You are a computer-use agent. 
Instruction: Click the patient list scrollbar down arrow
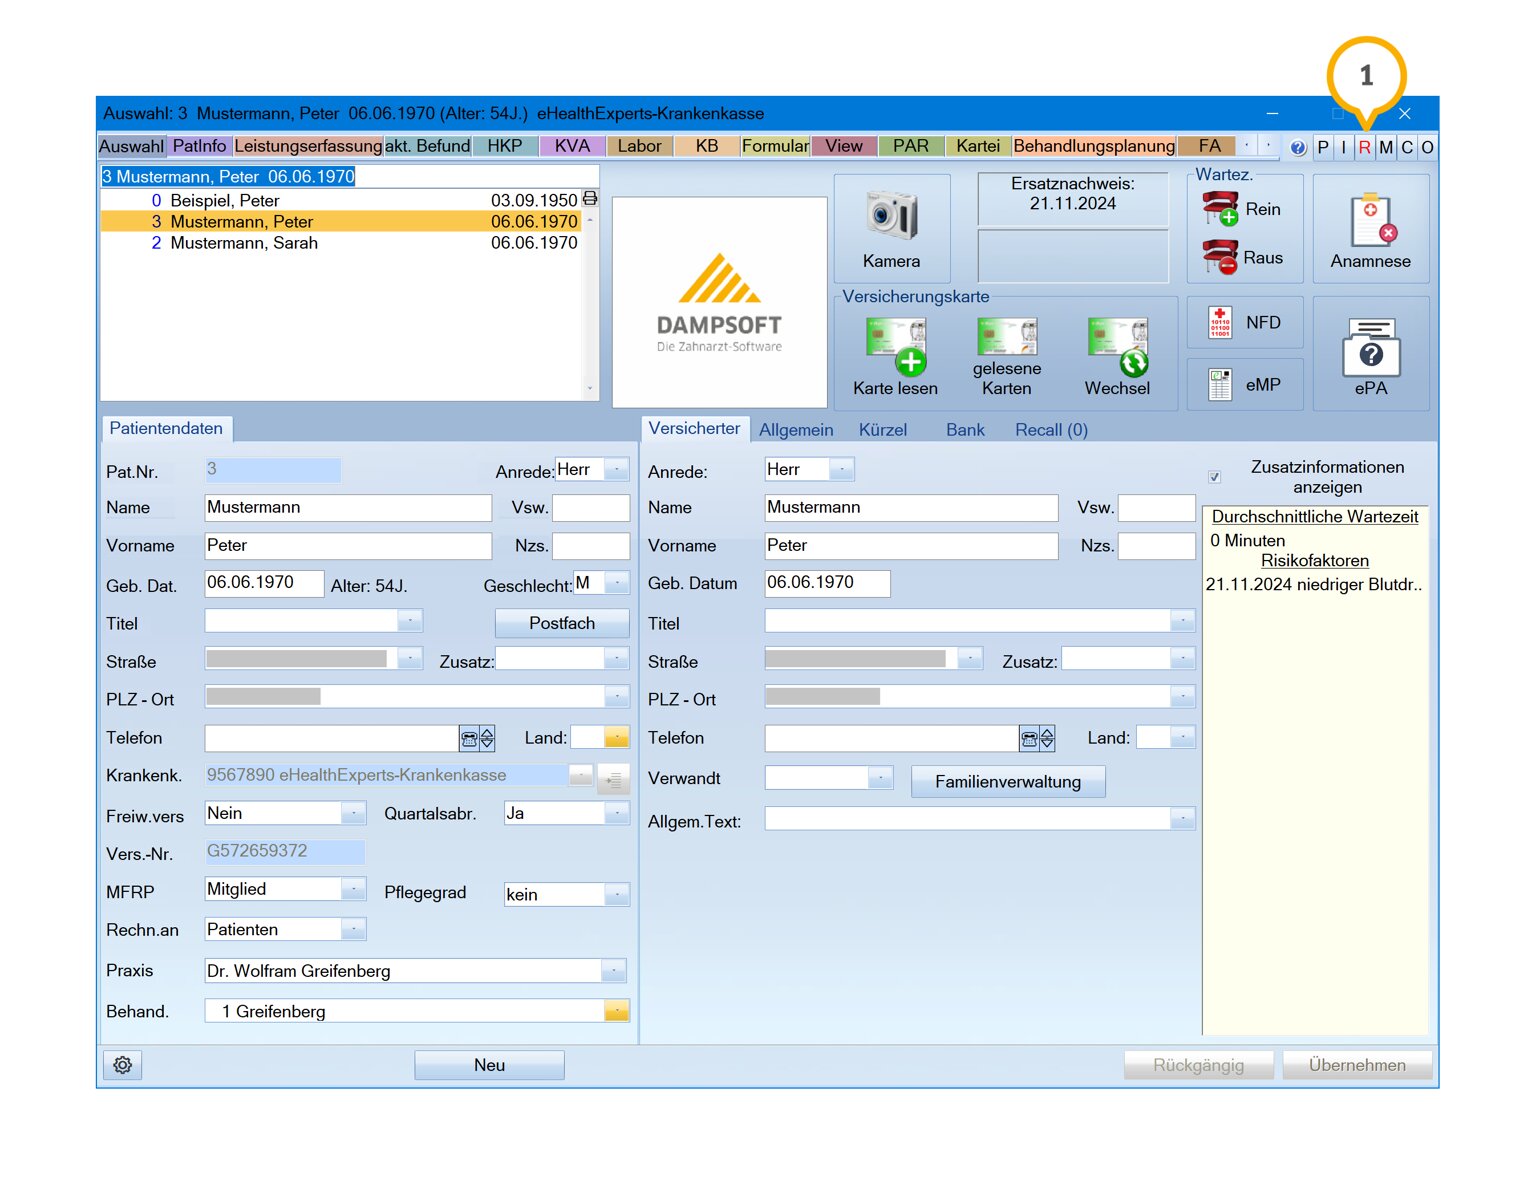(x=590, y=389)
